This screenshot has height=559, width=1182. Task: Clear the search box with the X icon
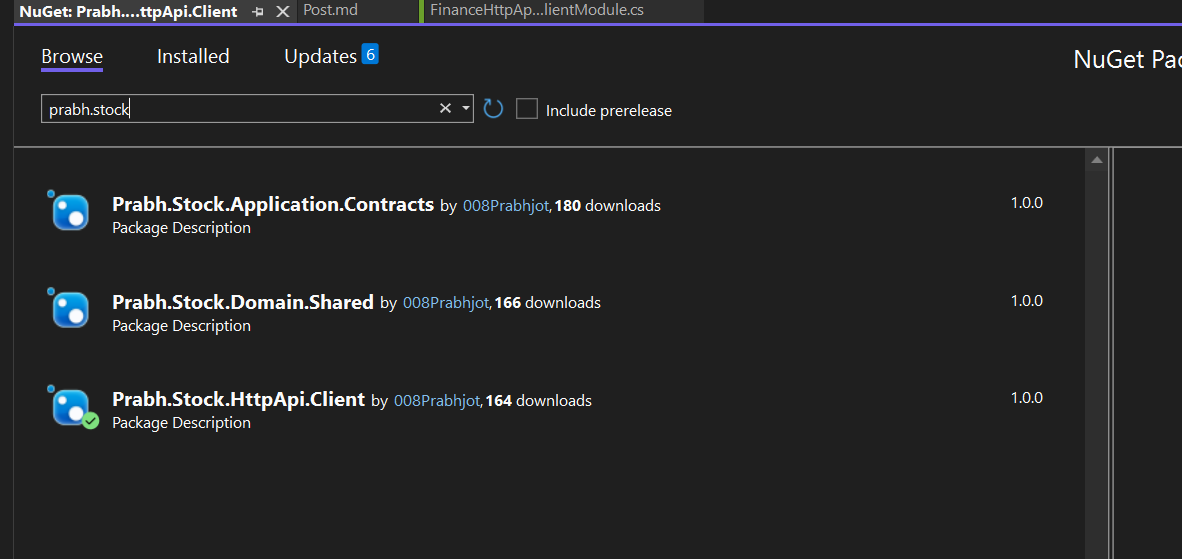(x=446, y=108)
